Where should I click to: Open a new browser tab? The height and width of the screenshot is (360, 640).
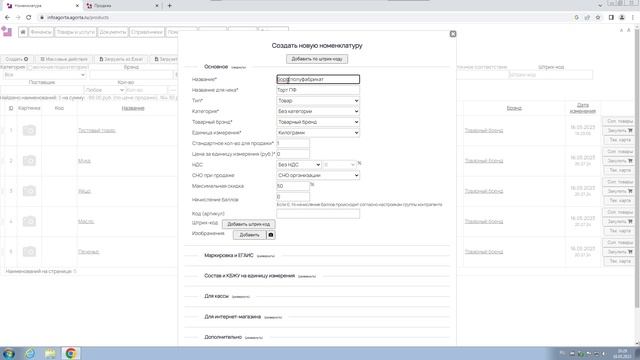pos(169,6)
